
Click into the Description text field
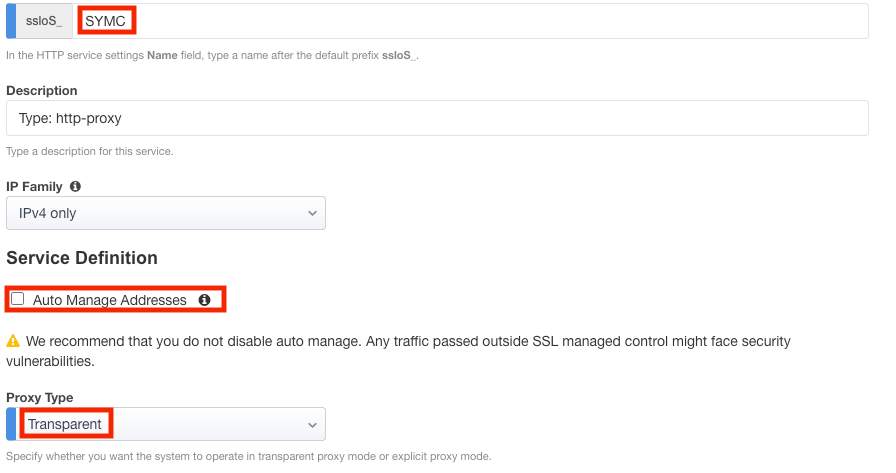437,118
